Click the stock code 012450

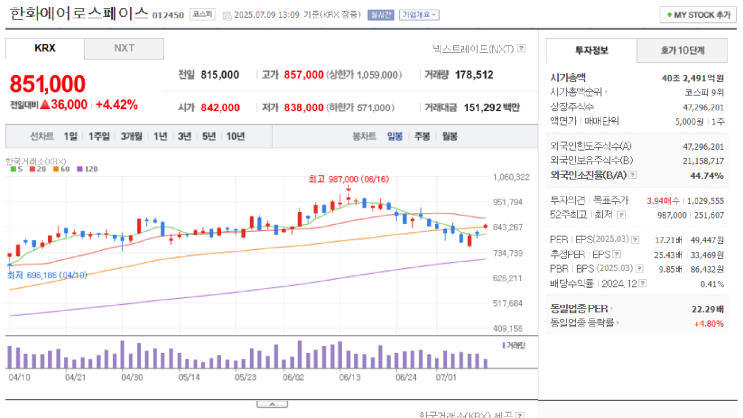[x=168, y=15]
